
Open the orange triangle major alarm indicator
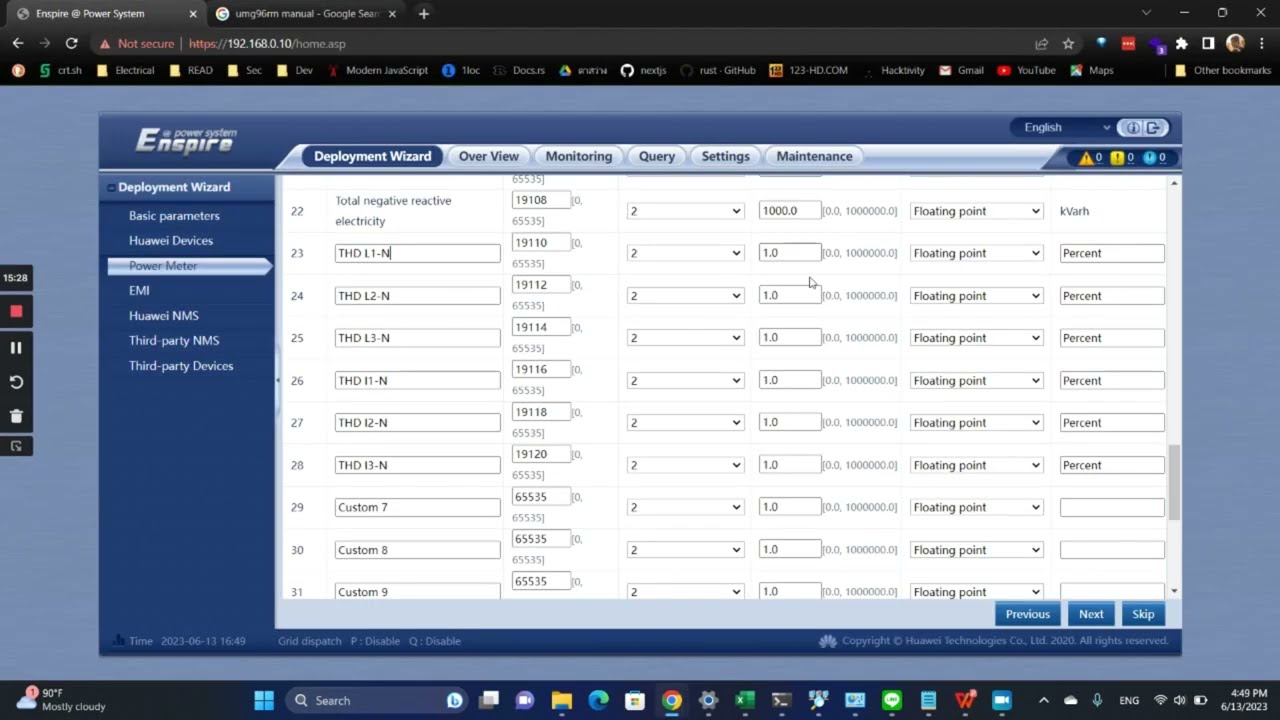pyautogui.click(x=1085, y=158)
